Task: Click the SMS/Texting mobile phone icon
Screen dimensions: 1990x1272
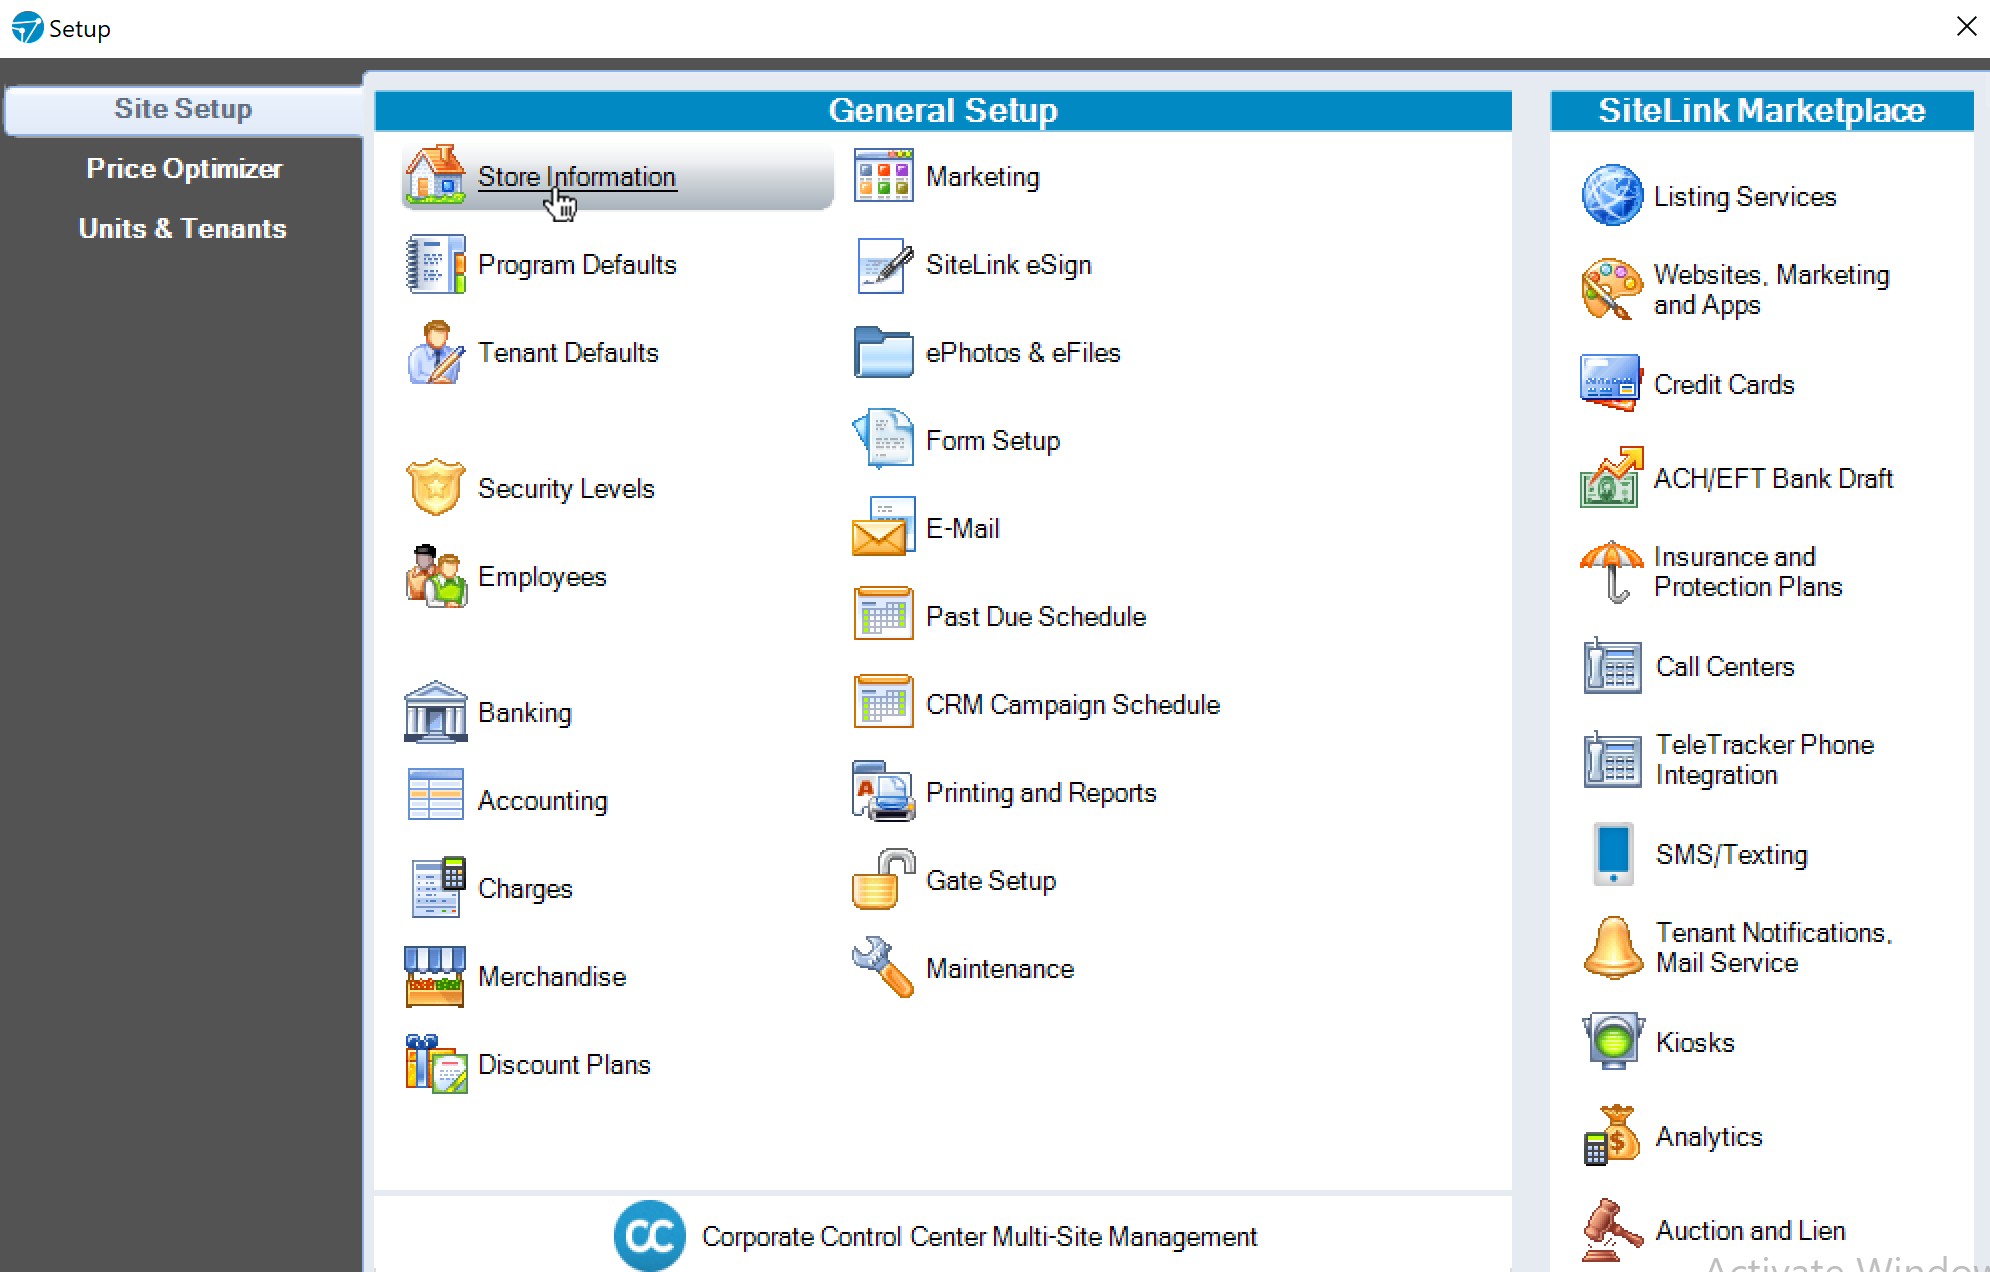Action: [1613, 853]
